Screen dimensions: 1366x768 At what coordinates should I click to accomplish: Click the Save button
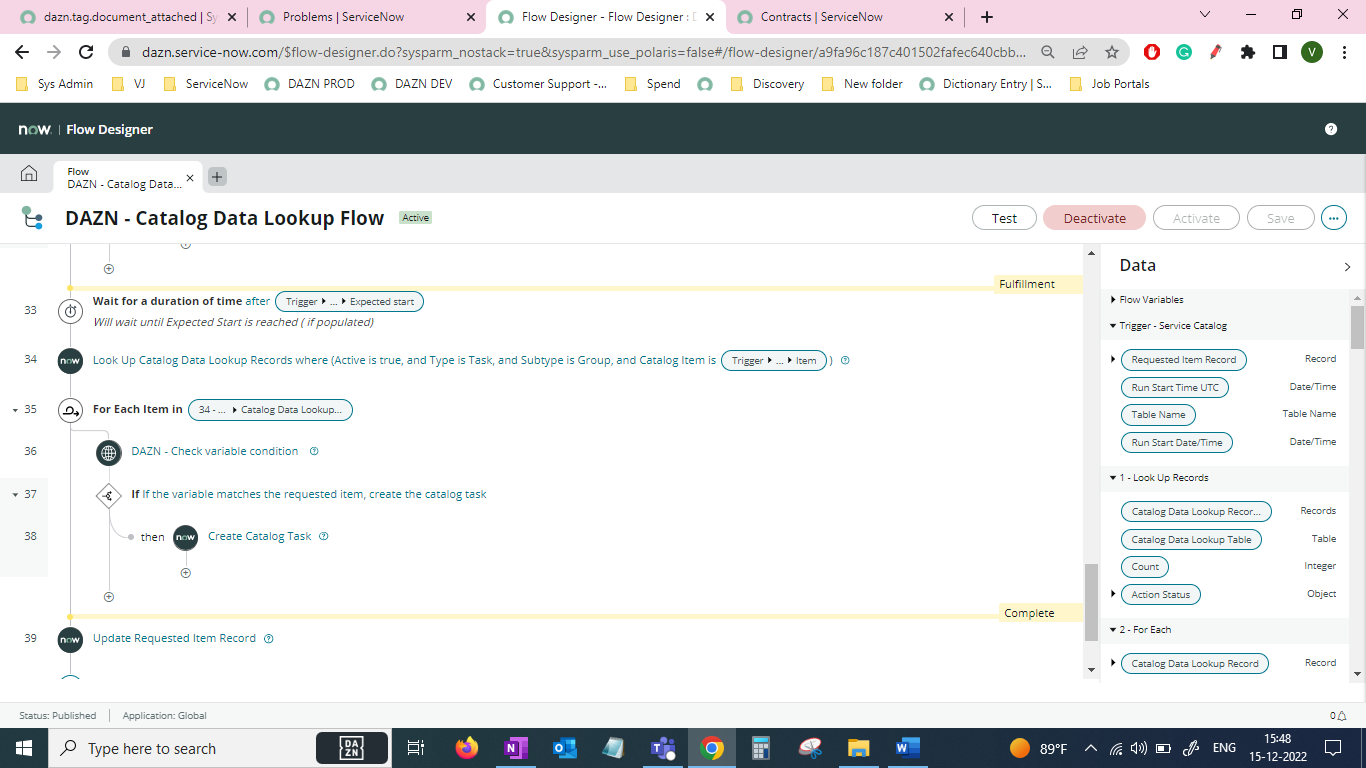(x=1280, y=218)
